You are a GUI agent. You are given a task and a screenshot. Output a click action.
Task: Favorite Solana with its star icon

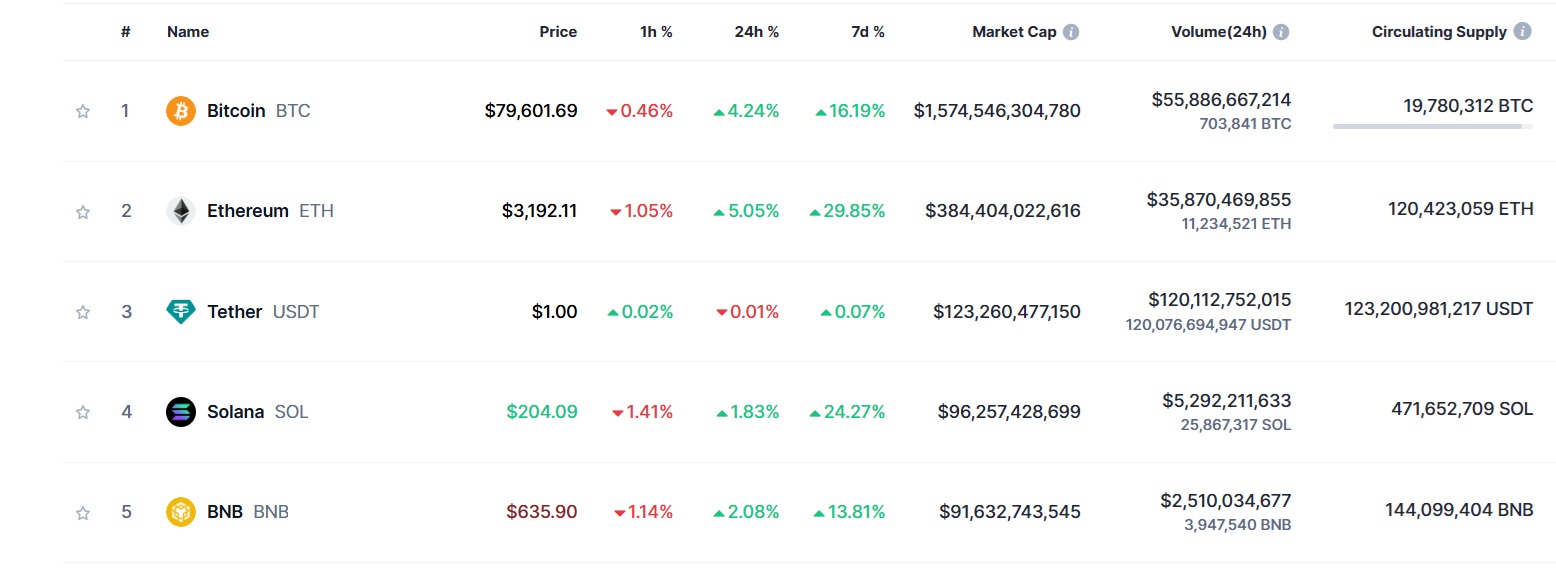(83, 412)
